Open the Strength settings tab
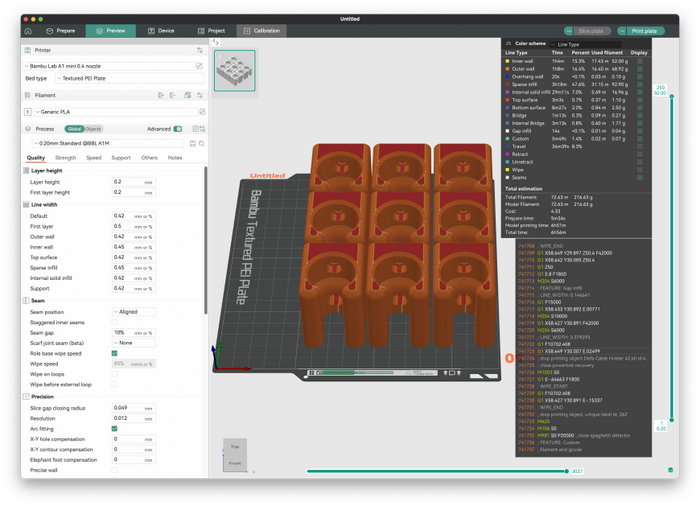Screen dimensions: 700x506 65,158
